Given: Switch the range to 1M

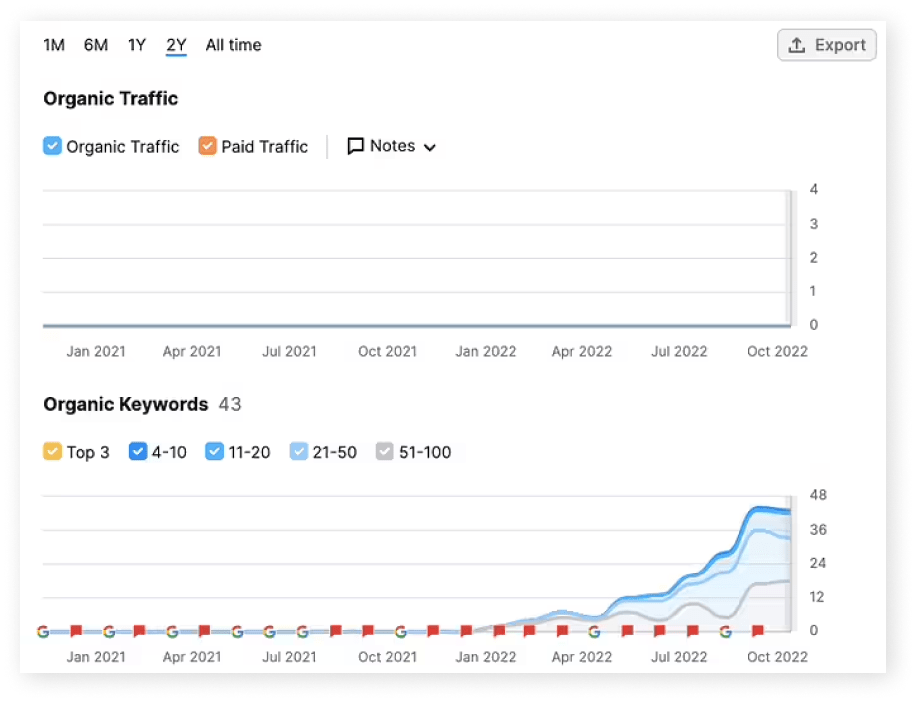Looking at the screenshot, I should (x=54, y=45).
